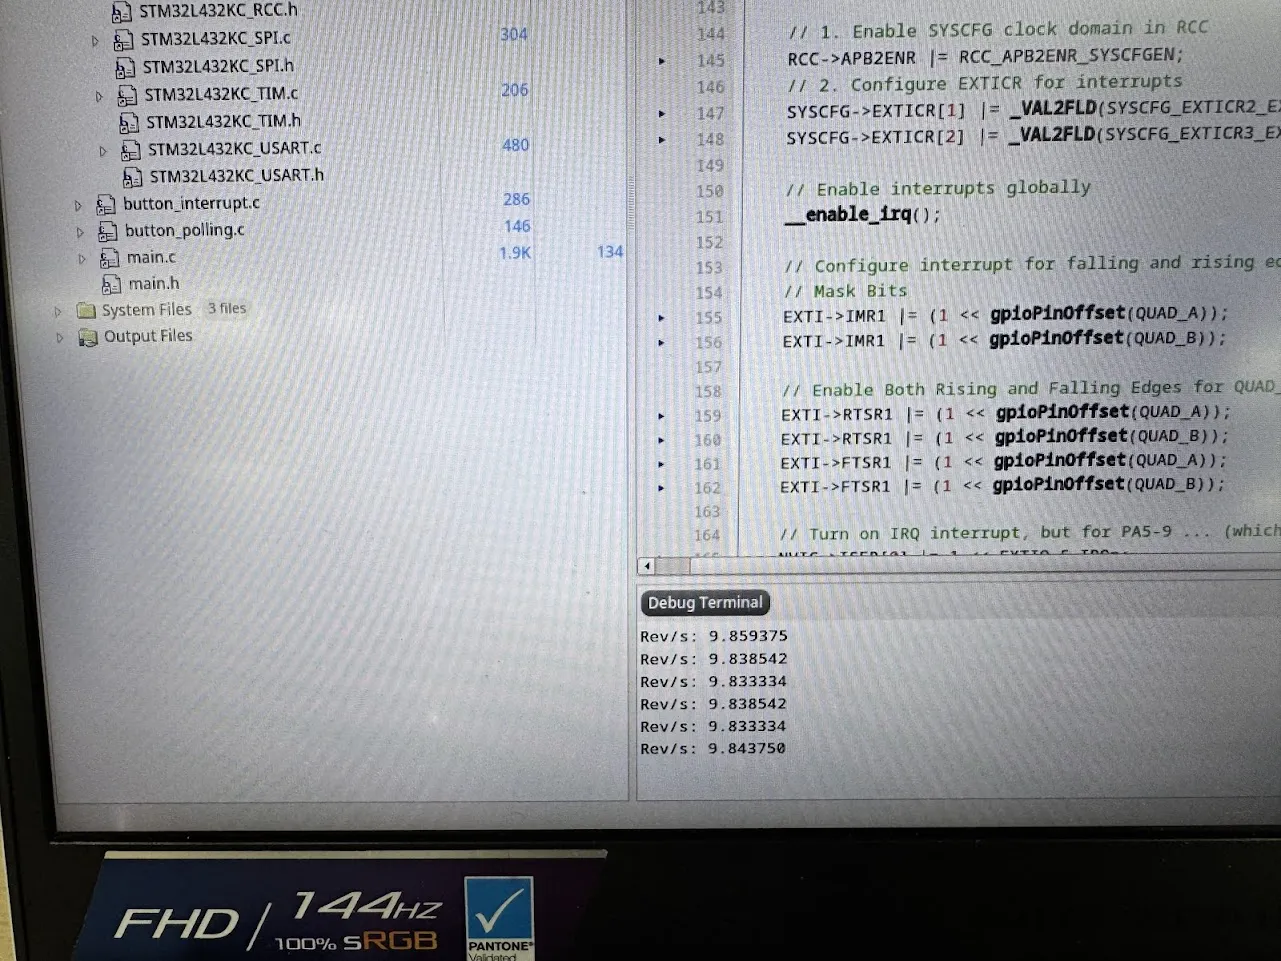Expand the STM32L432KC_USART.c tree node
The width and height of the screenshot is (1281, 961).
(x=103, y=149)
